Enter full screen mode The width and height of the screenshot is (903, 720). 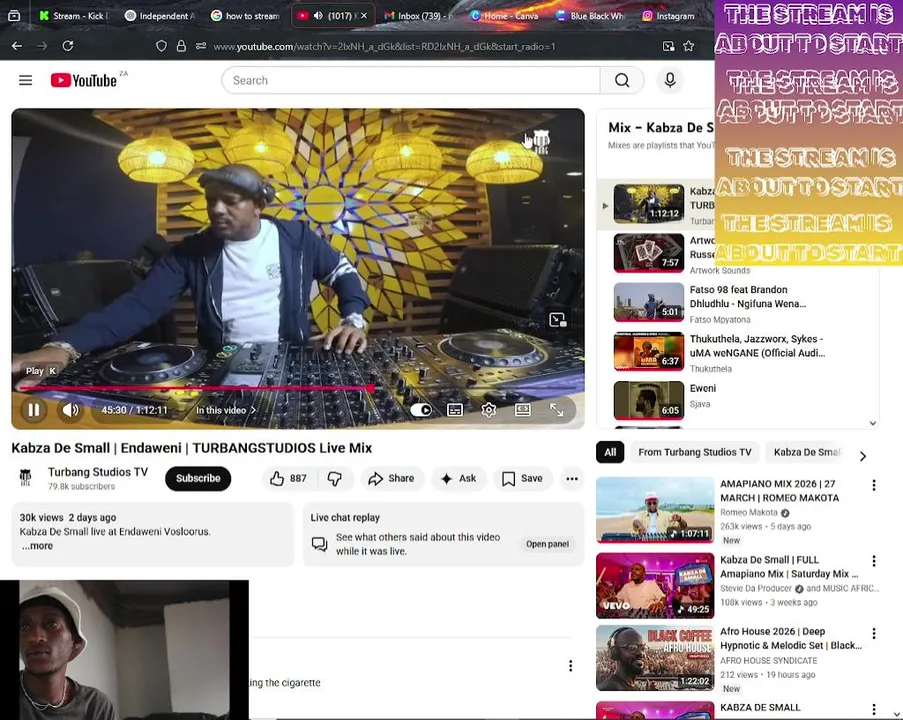coord(556,410)
